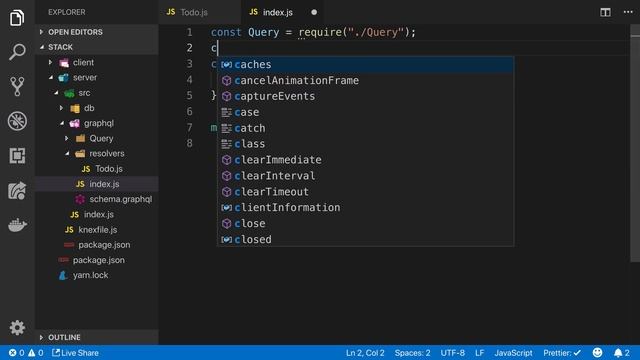640x360 pixels.
Task: Click the Prettier status indicator
Action: click(562, 353)
